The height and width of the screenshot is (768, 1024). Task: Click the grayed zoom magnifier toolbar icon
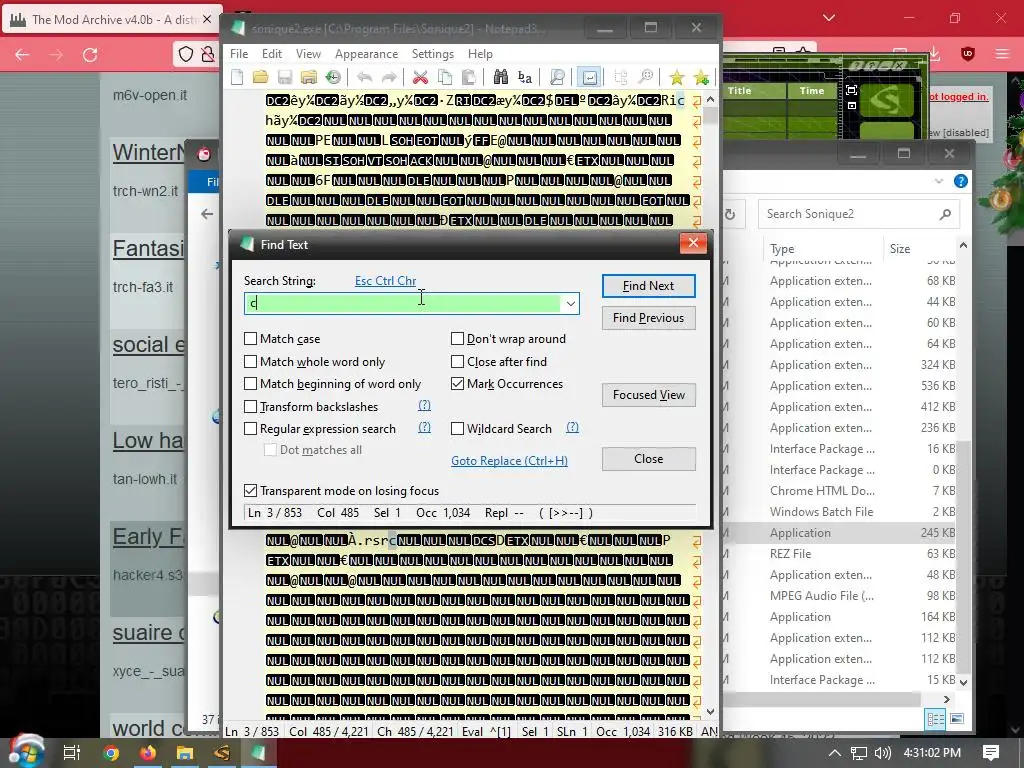coord(645,78)
